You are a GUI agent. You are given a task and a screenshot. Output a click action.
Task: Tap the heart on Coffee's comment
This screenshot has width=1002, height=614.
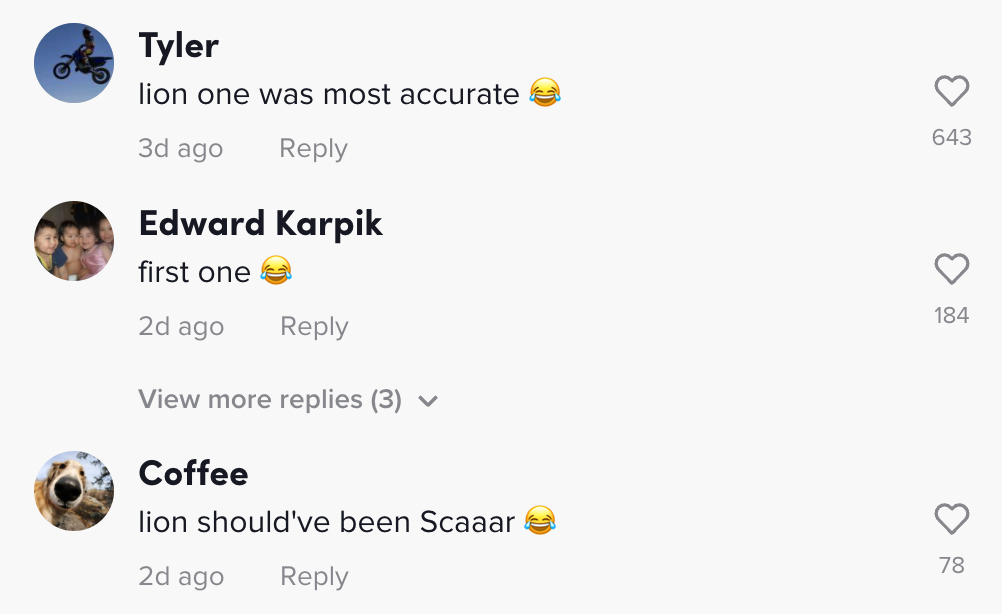(x=951, y=520)
